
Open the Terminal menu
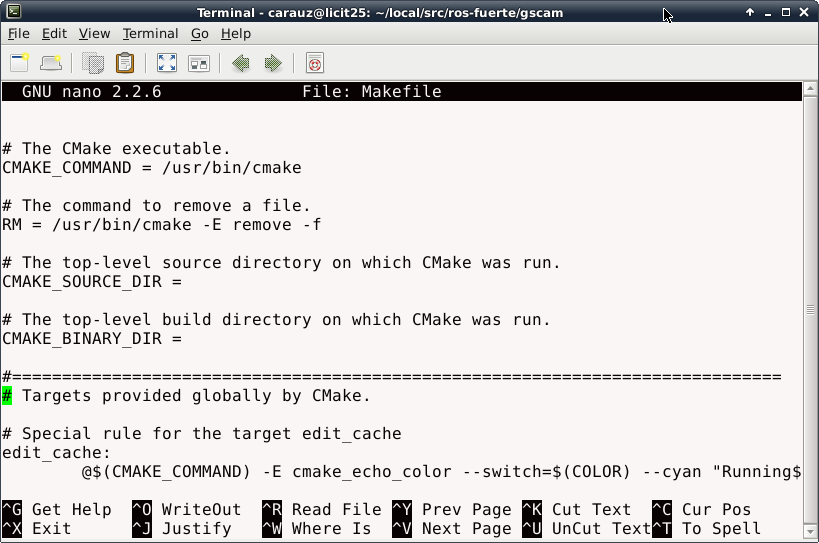coord(150,33)
